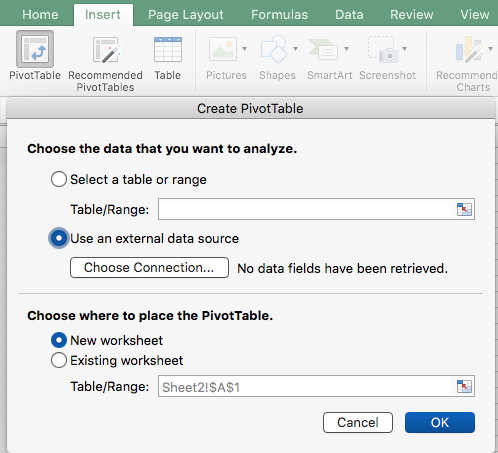Insert a Table from the ribbon
The width and height of the screenshot is (498, 453).
click(168, 49)
